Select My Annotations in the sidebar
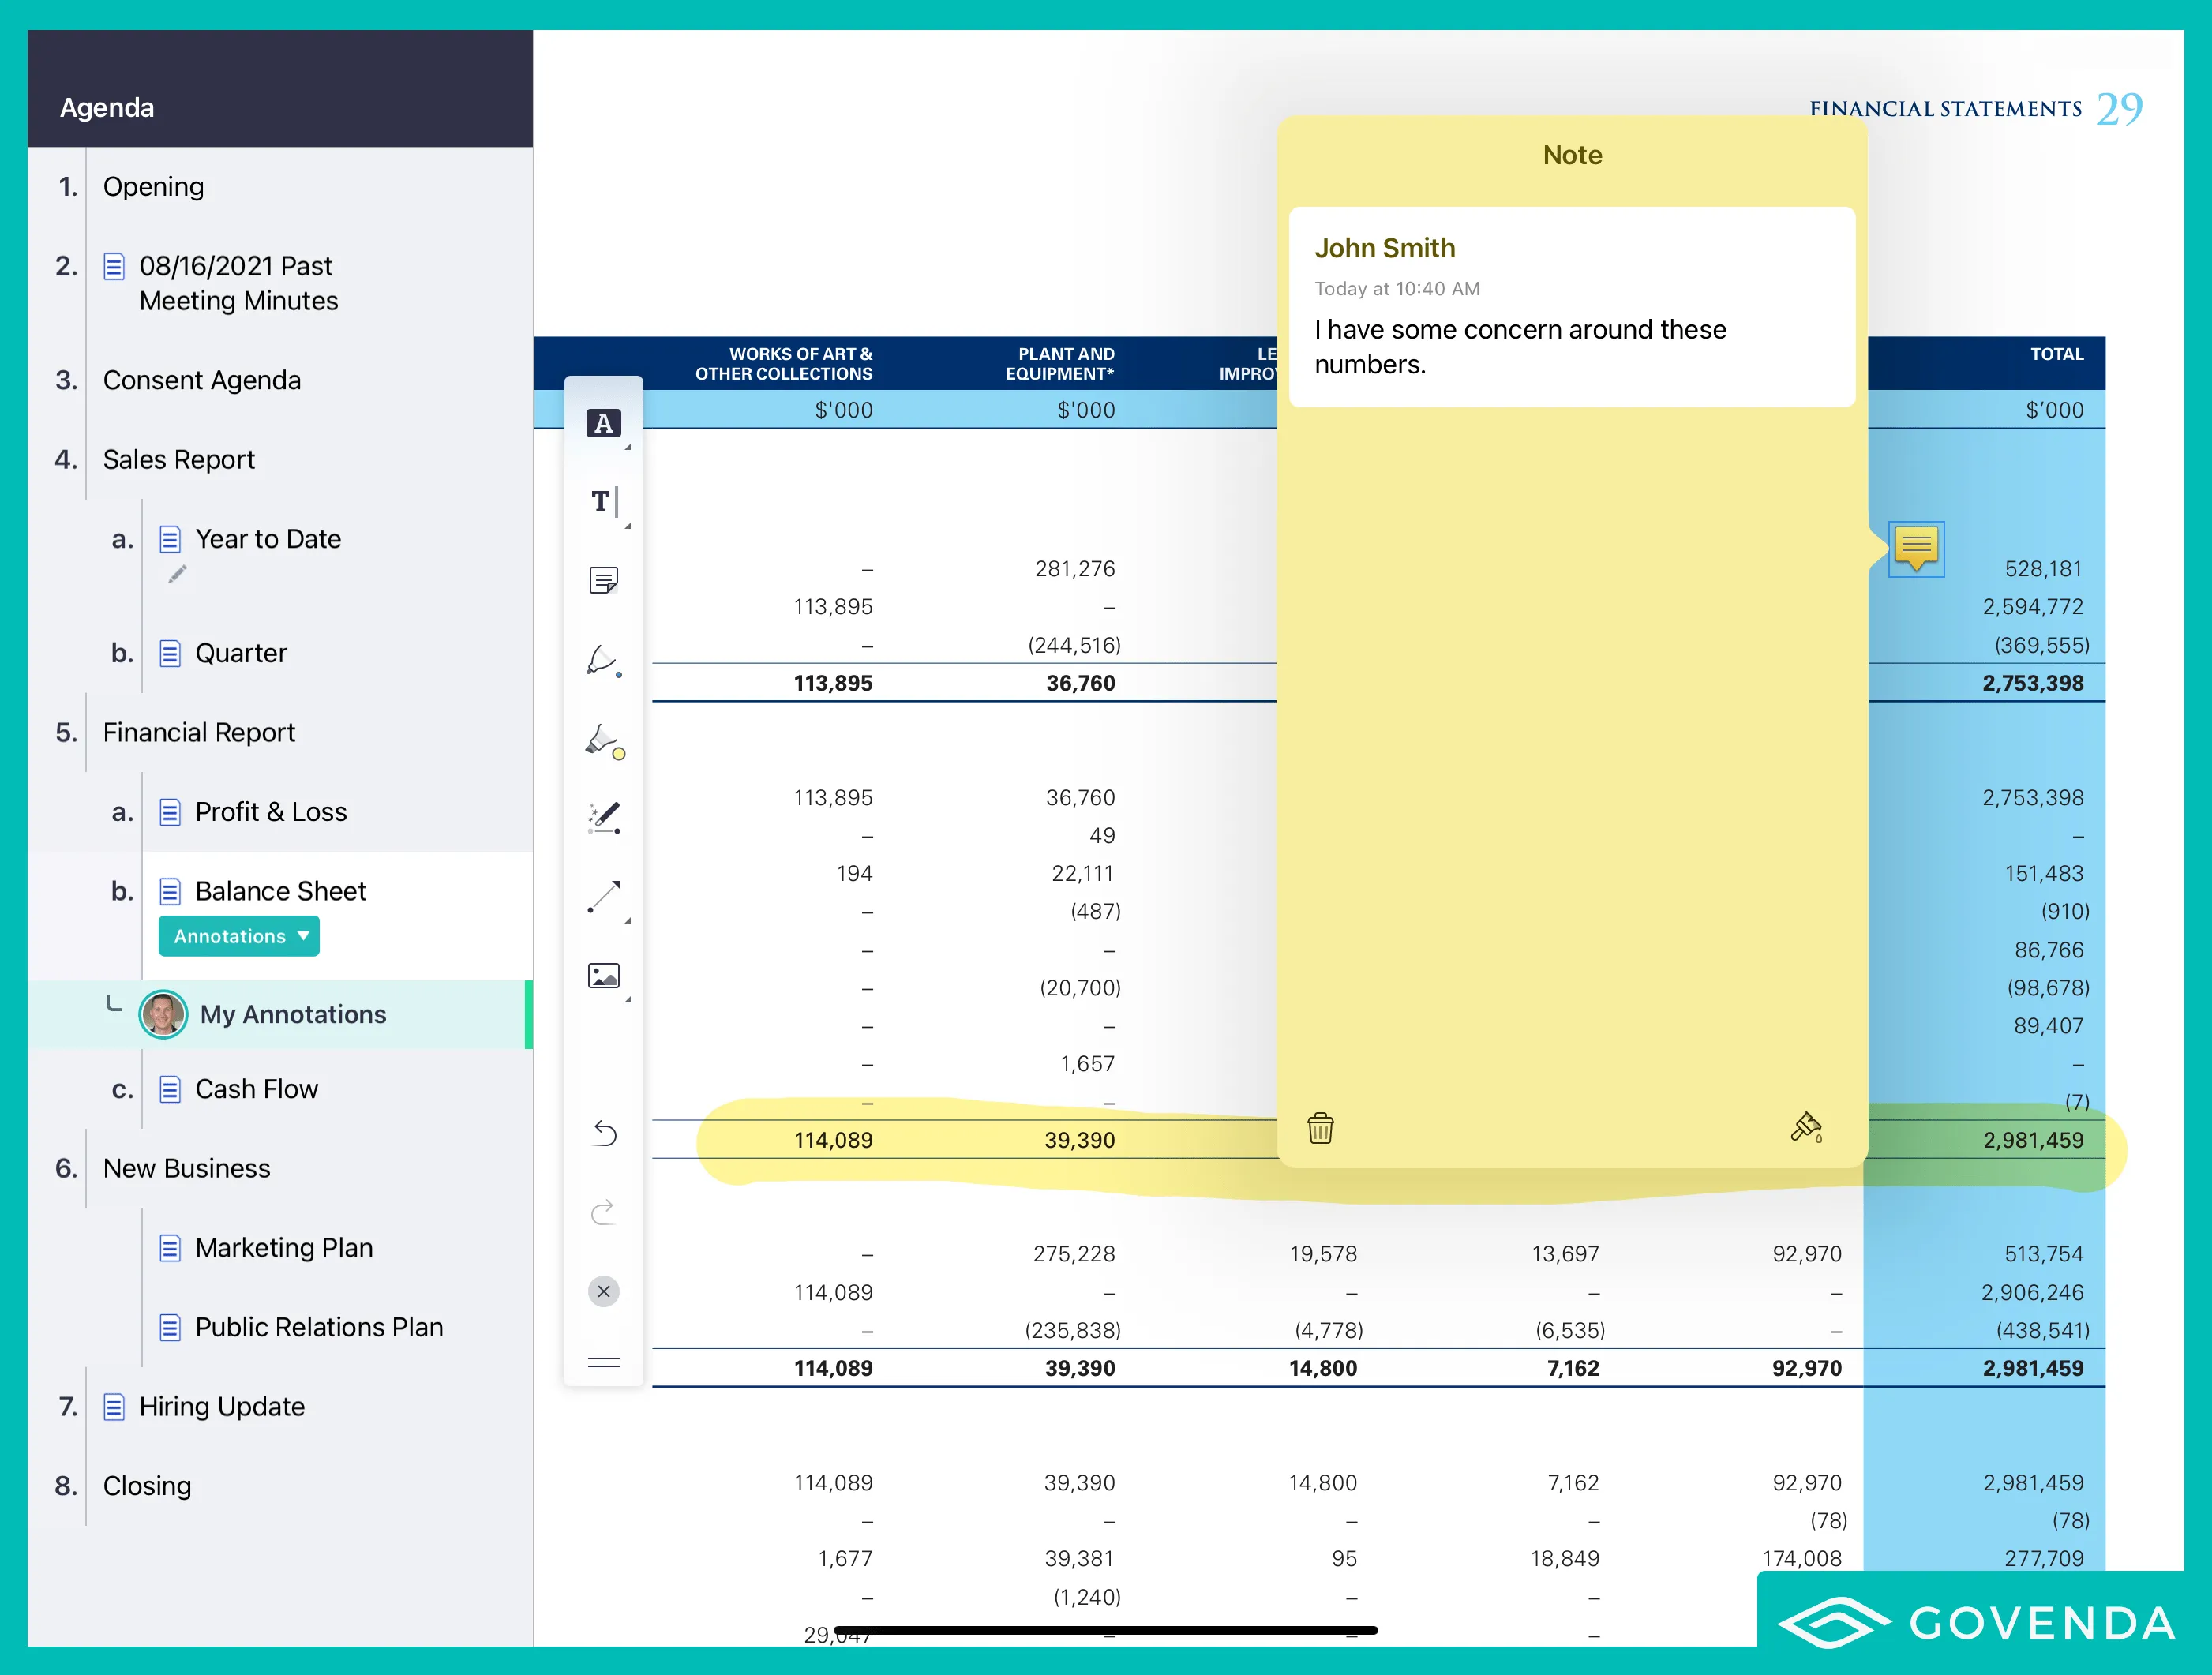 [294, 1014]
